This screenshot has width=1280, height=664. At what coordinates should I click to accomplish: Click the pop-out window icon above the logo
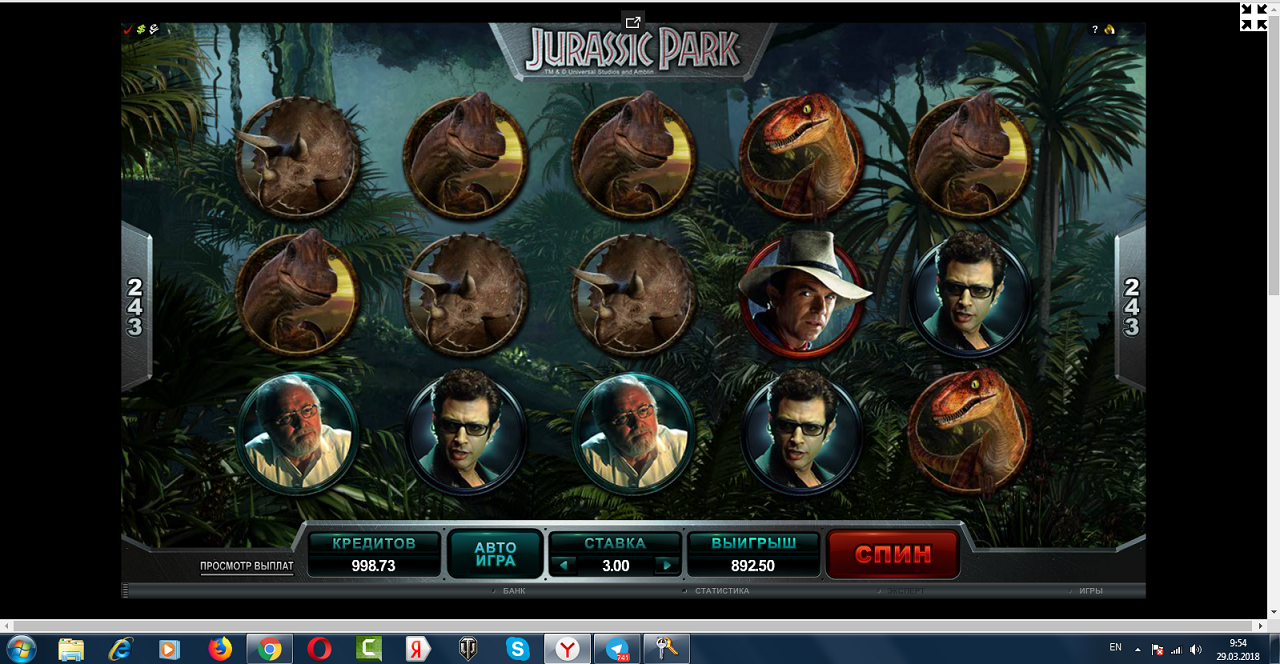point(632,22)
